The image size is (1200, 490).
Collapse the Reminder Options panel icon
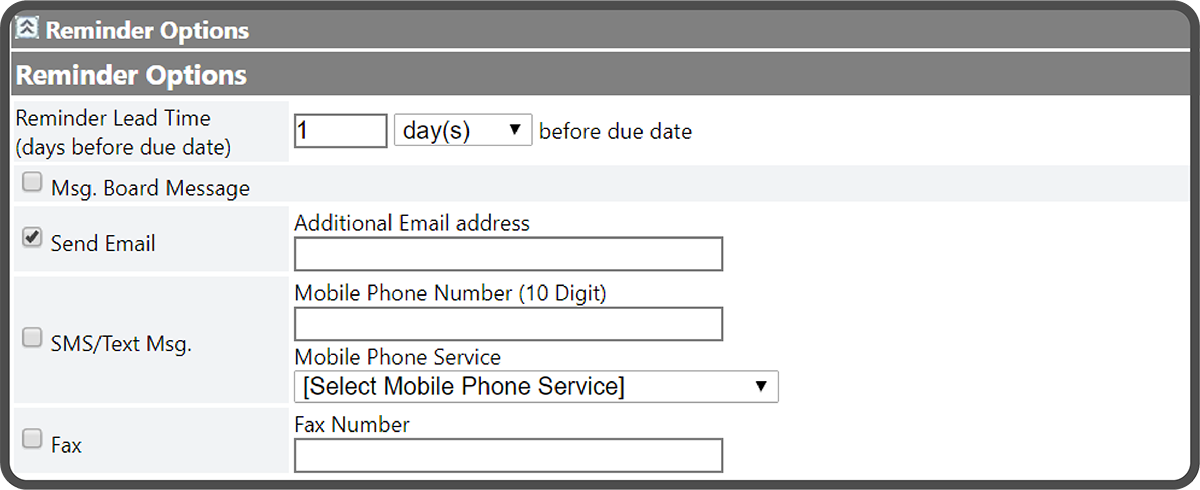(29, 28)
